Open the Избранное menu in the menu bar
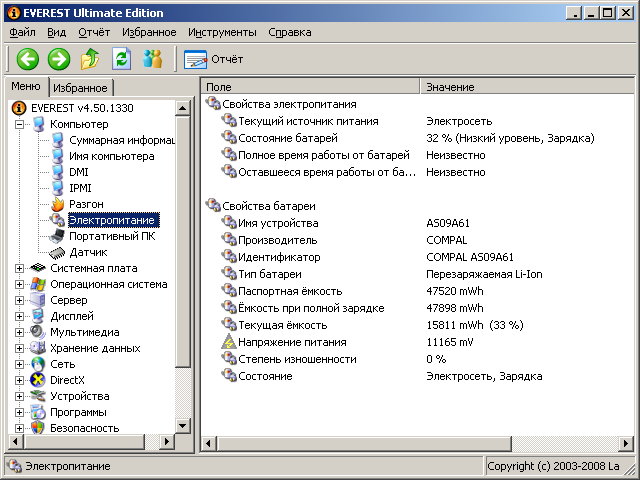The image size is (640, 480). (x=149, y=32)
